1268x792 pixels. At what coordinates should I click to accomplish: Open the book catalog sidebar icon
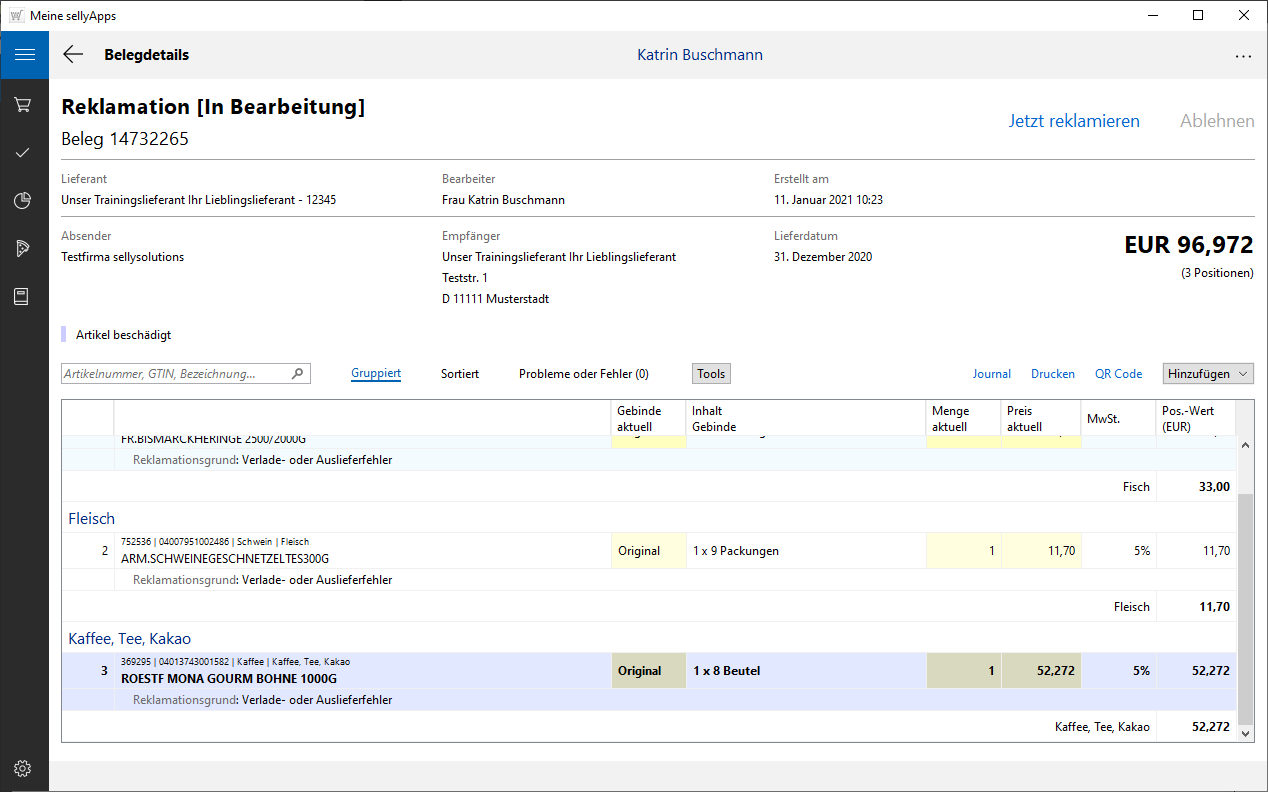tap(23, 297)
